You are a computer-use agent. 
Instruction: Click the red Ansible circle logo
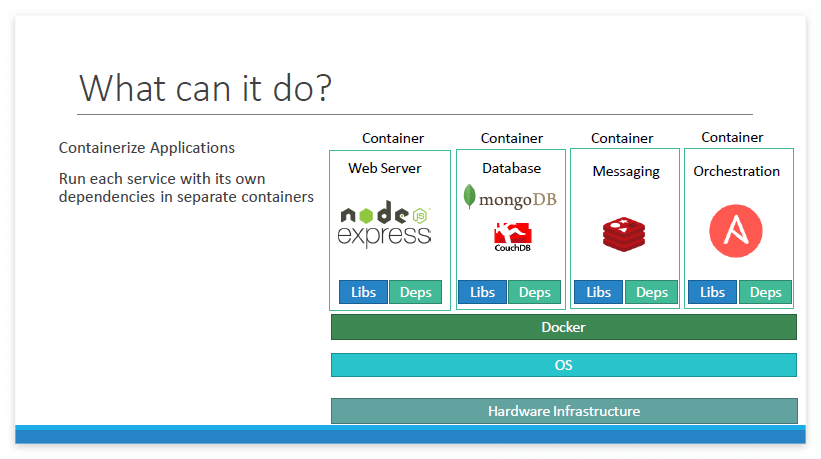click(x=736, y=231)
